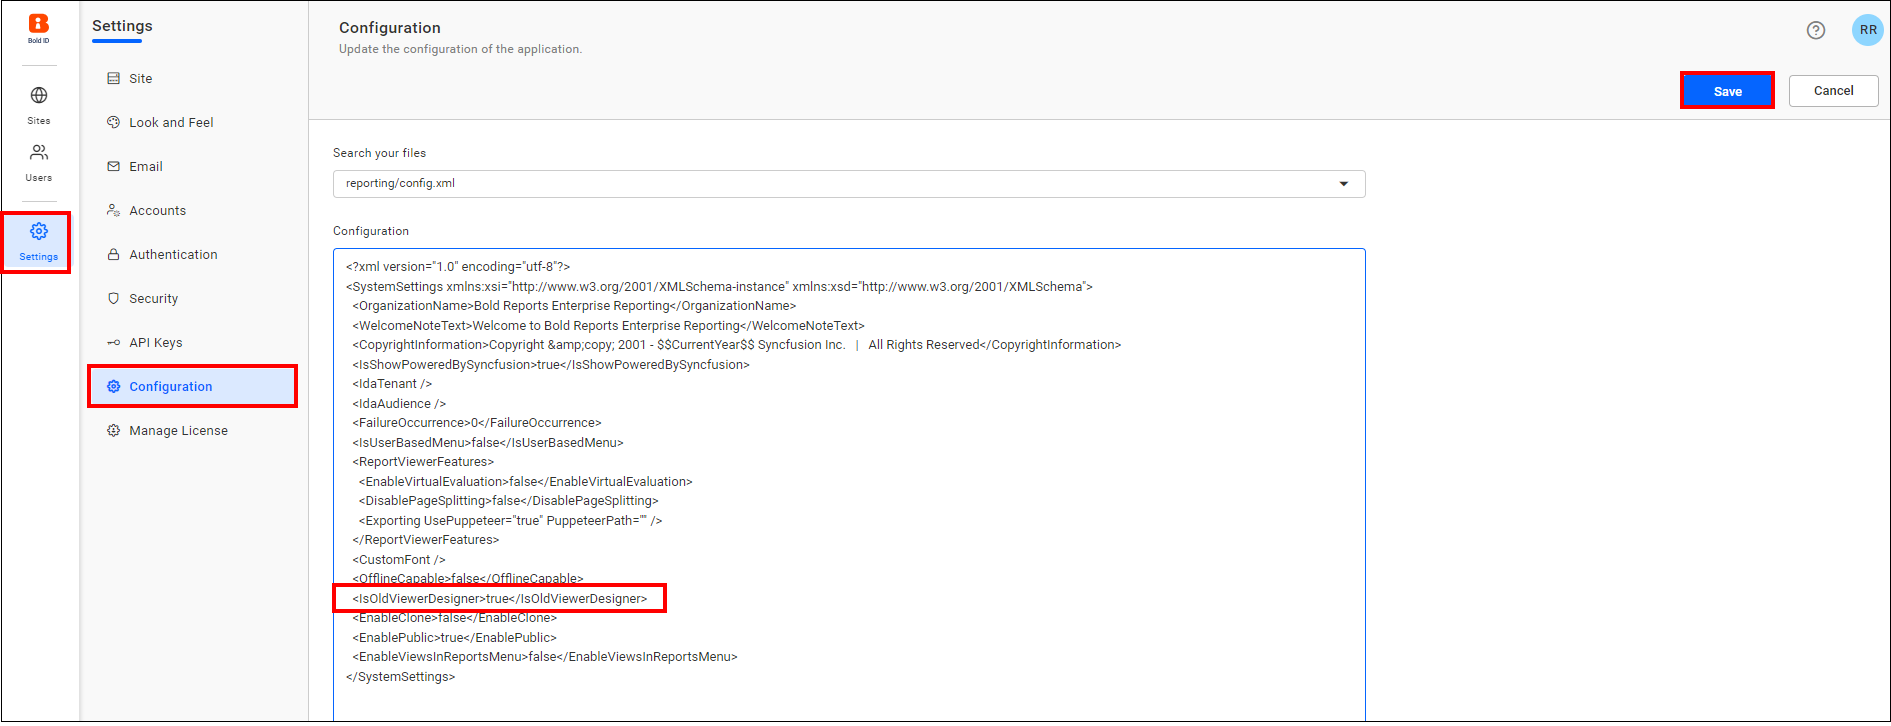Open the Accounts settings page
The image size is (1891, 726).
click(x=193, y=210)
